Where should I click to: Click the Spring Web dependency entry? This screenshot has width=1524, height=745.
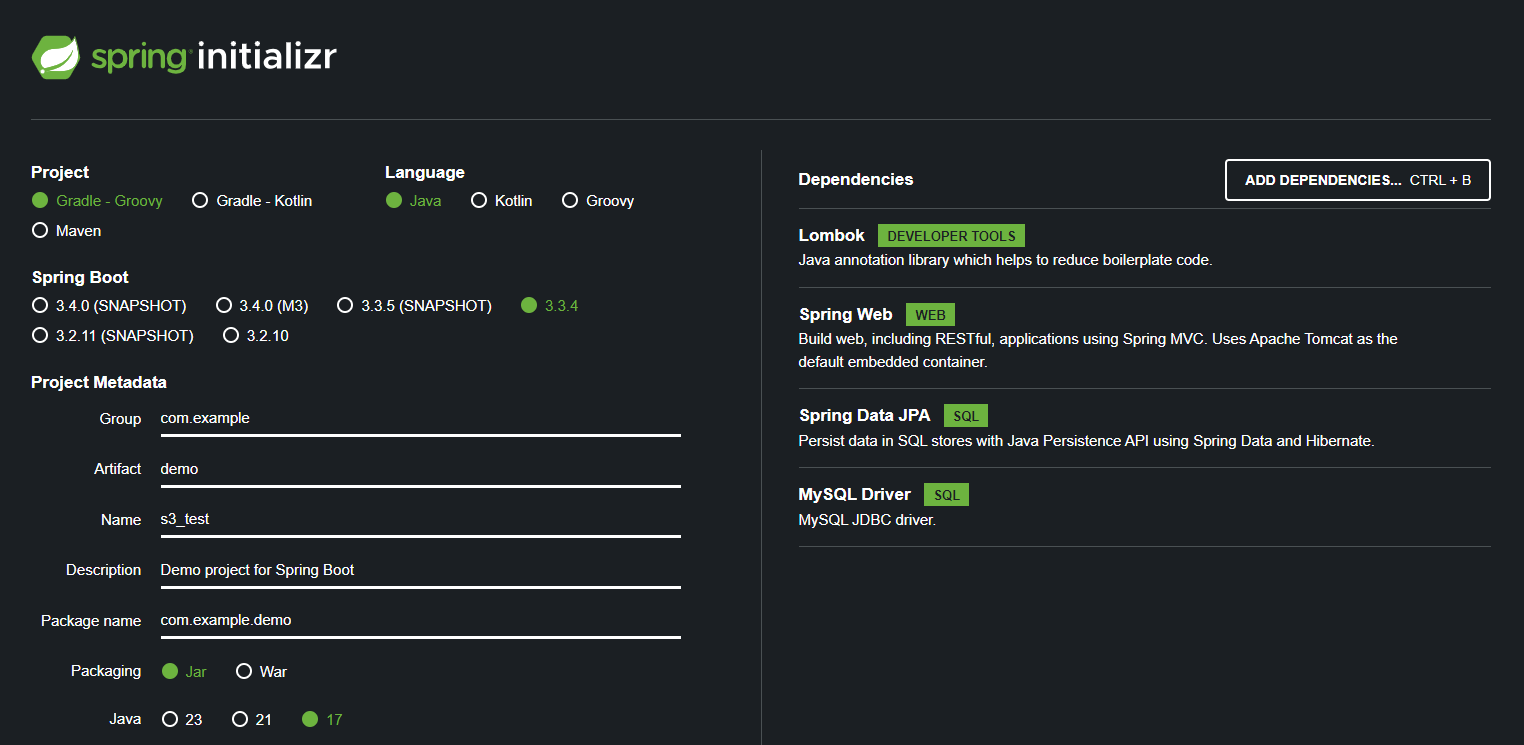pos(1144,338)
